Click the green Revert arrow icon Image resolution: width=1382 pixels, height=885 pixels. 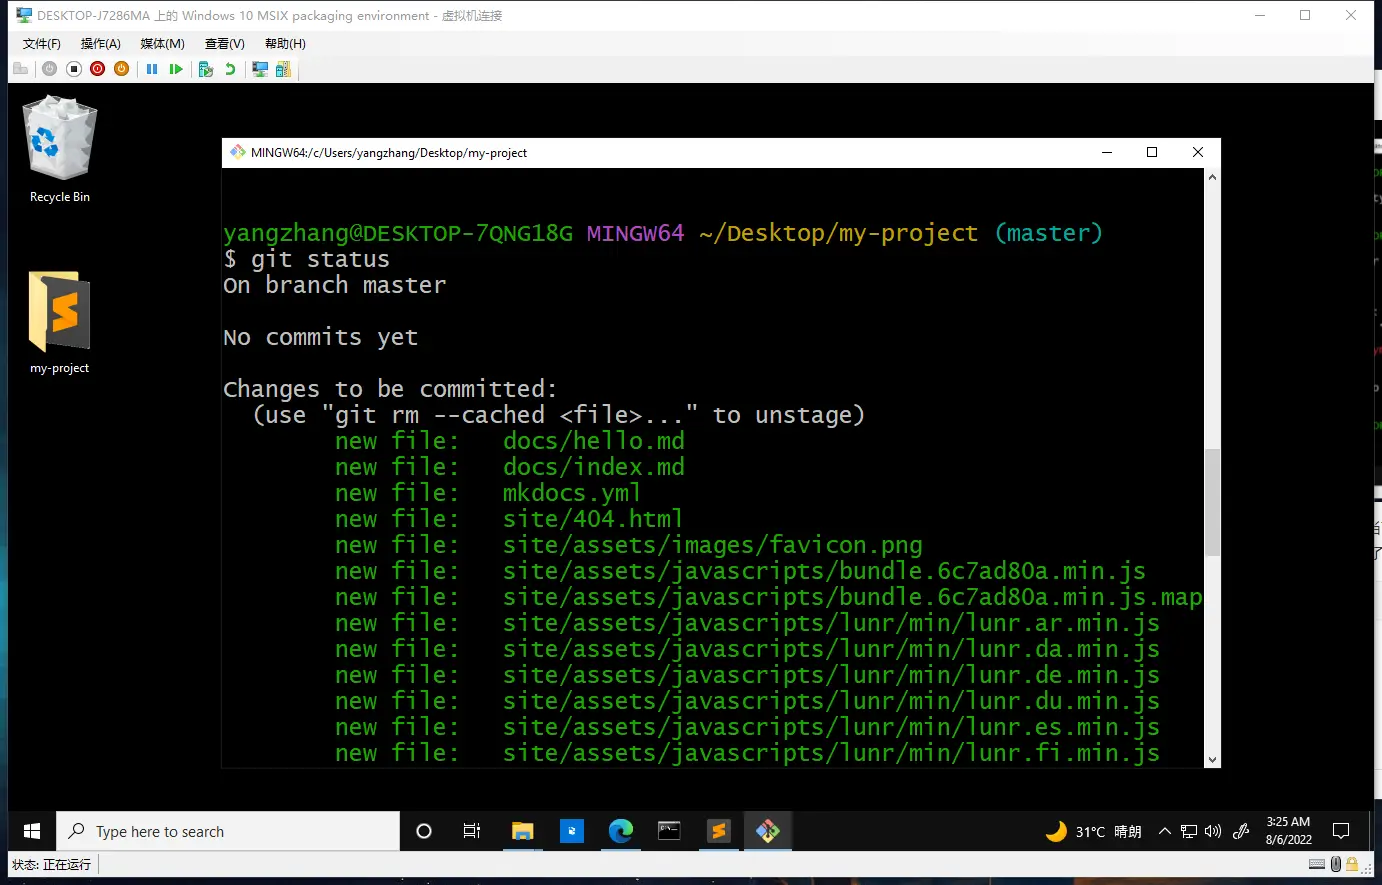coord(230,69)
